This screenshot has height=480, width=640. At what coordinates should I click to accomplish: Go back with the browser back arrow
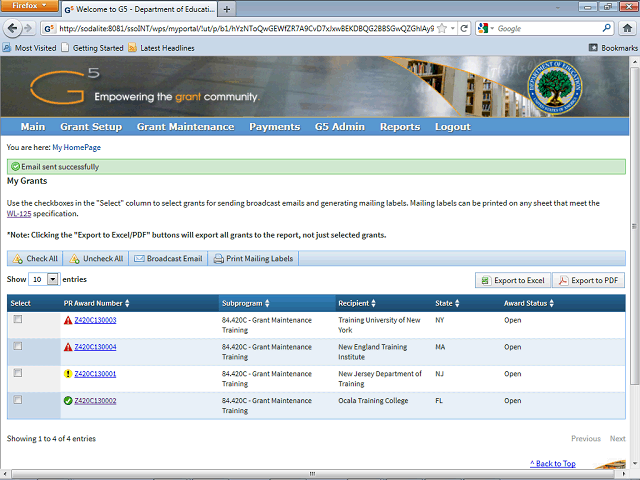[x=12, y=28]
